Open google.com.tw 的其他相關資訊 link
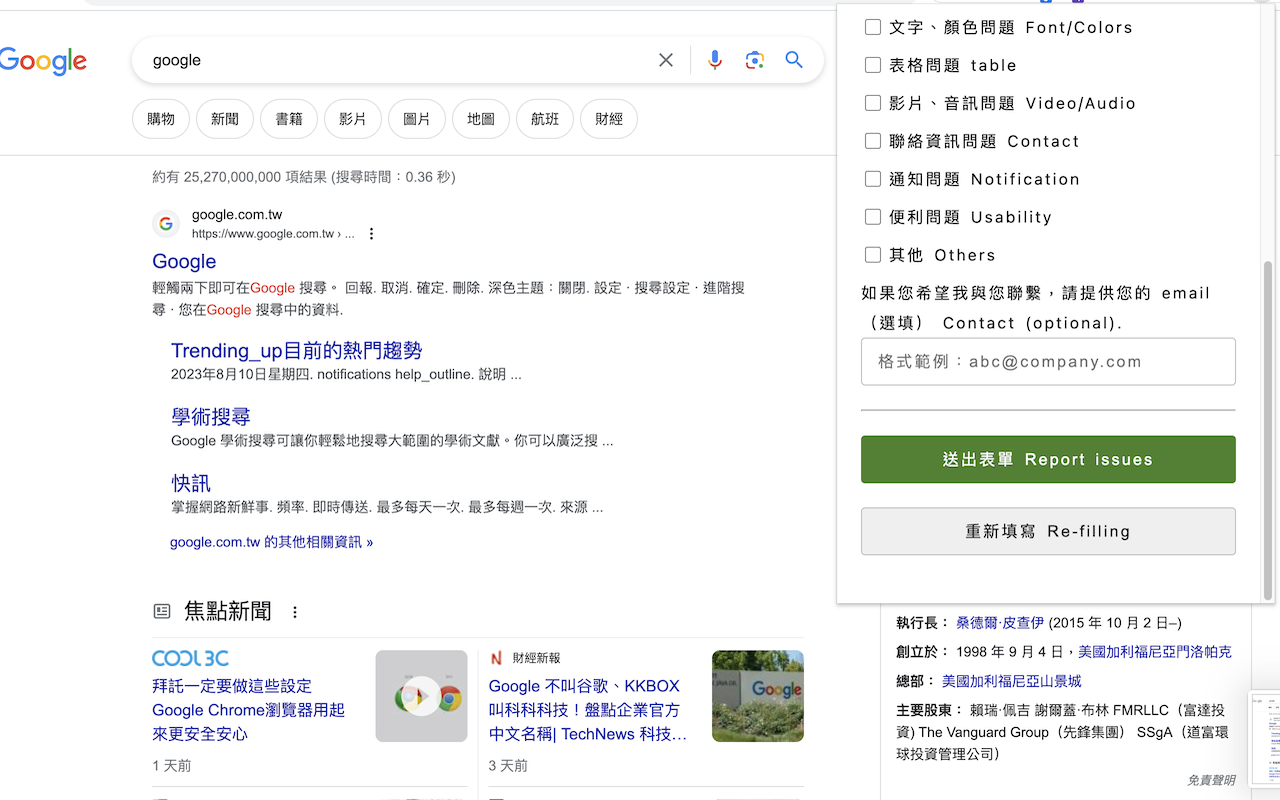This screenshot has width=1280, height=800. [x=271, y=542]
